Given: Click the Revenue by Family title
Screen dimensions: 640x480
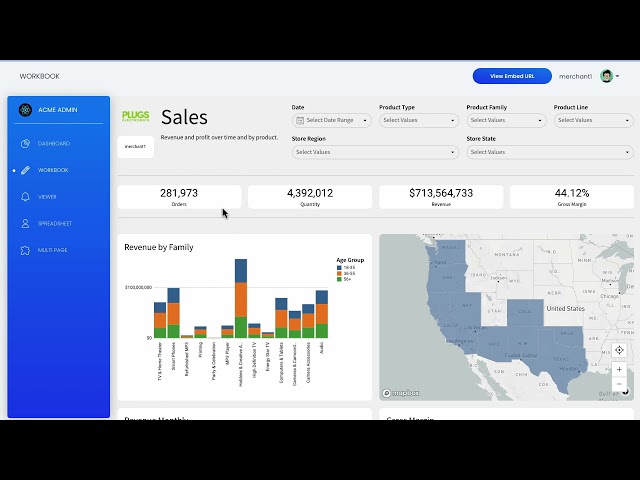Looking at the screenshot, I should pos(159,247).
